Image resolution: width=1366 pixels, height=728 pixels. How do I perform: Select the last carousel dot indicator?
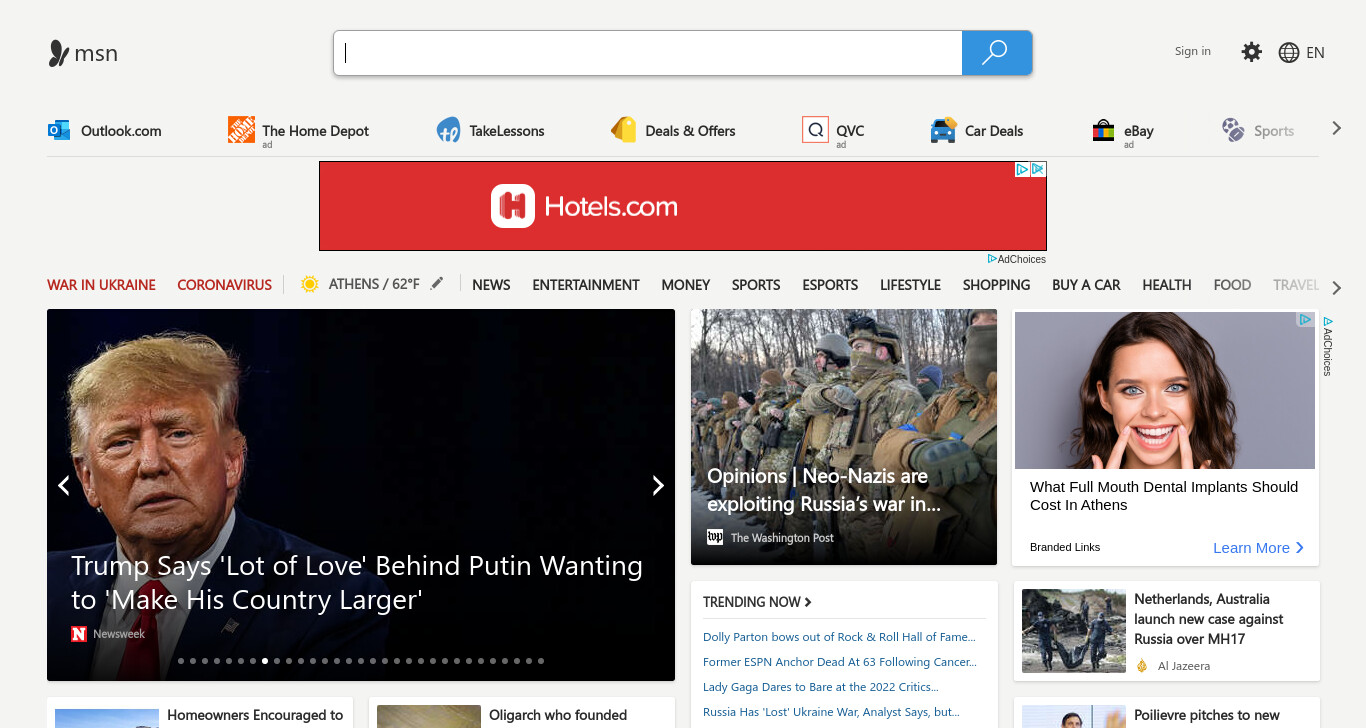tap(541, 661)
